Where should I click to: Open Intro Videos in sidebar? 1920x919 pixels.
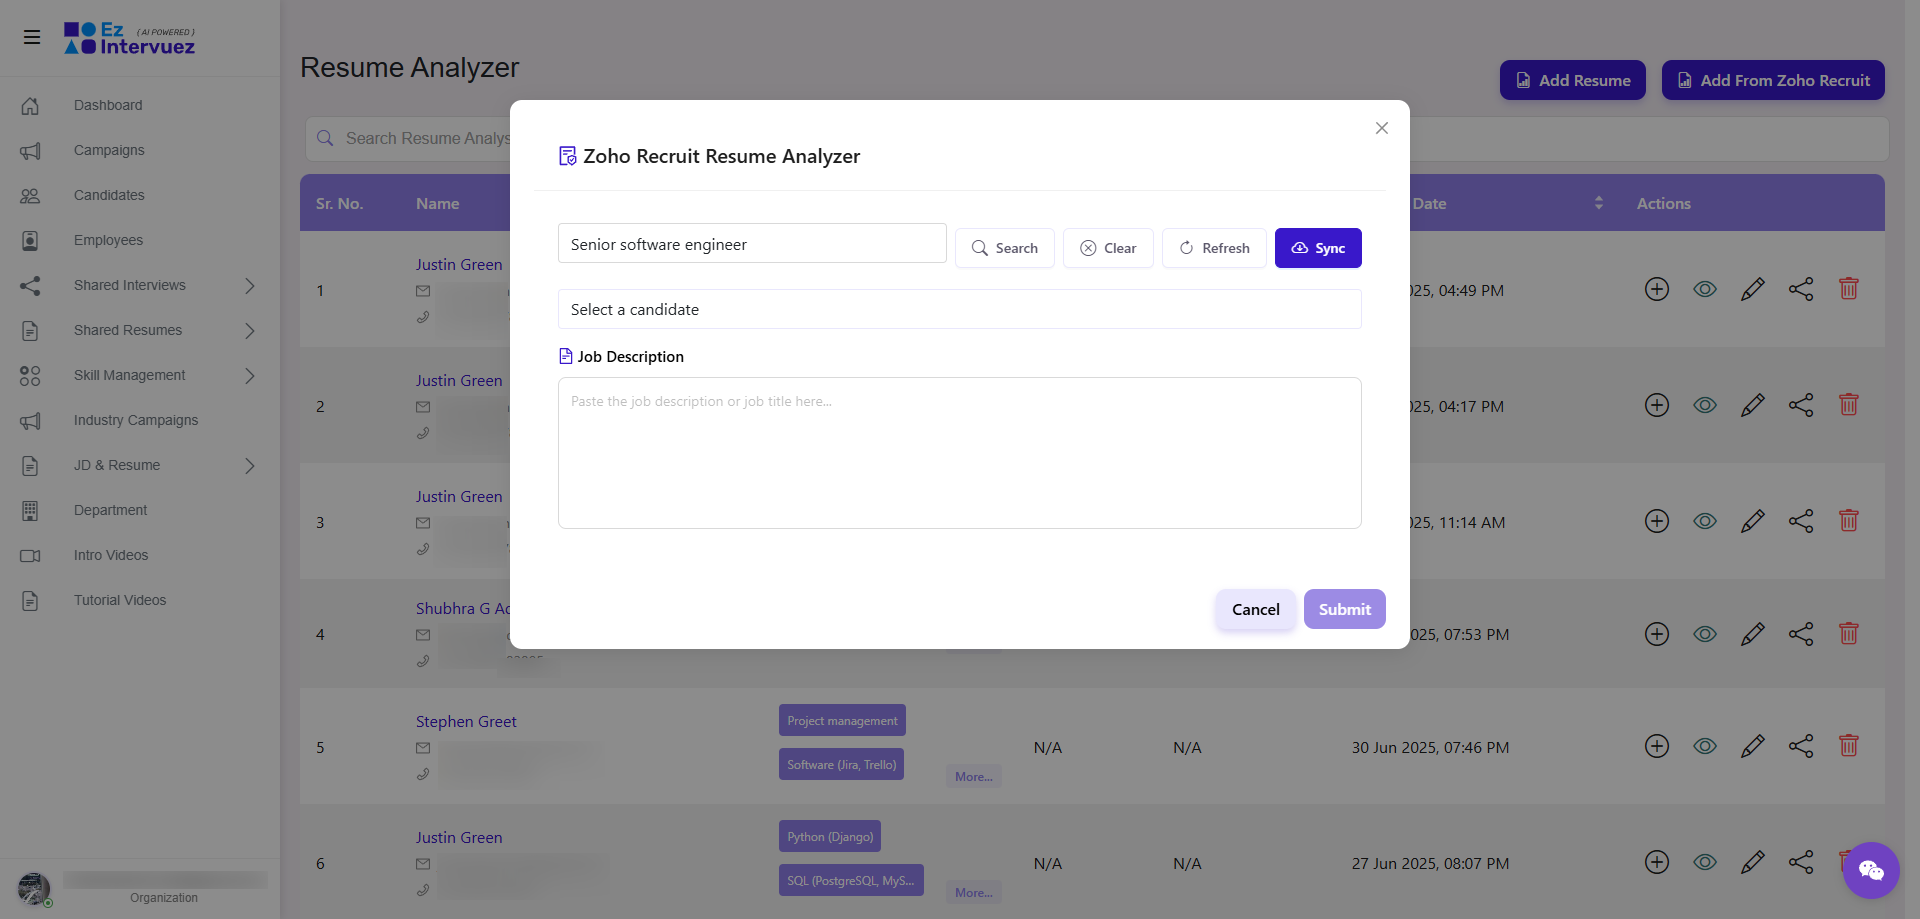(111, 555)
